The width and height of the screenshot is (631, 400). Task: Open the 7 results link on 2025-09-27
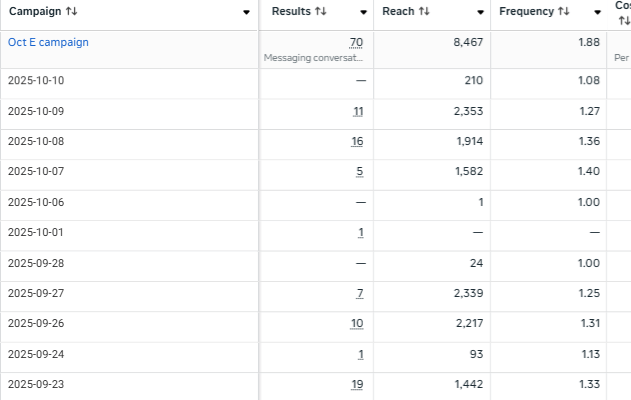360,294
